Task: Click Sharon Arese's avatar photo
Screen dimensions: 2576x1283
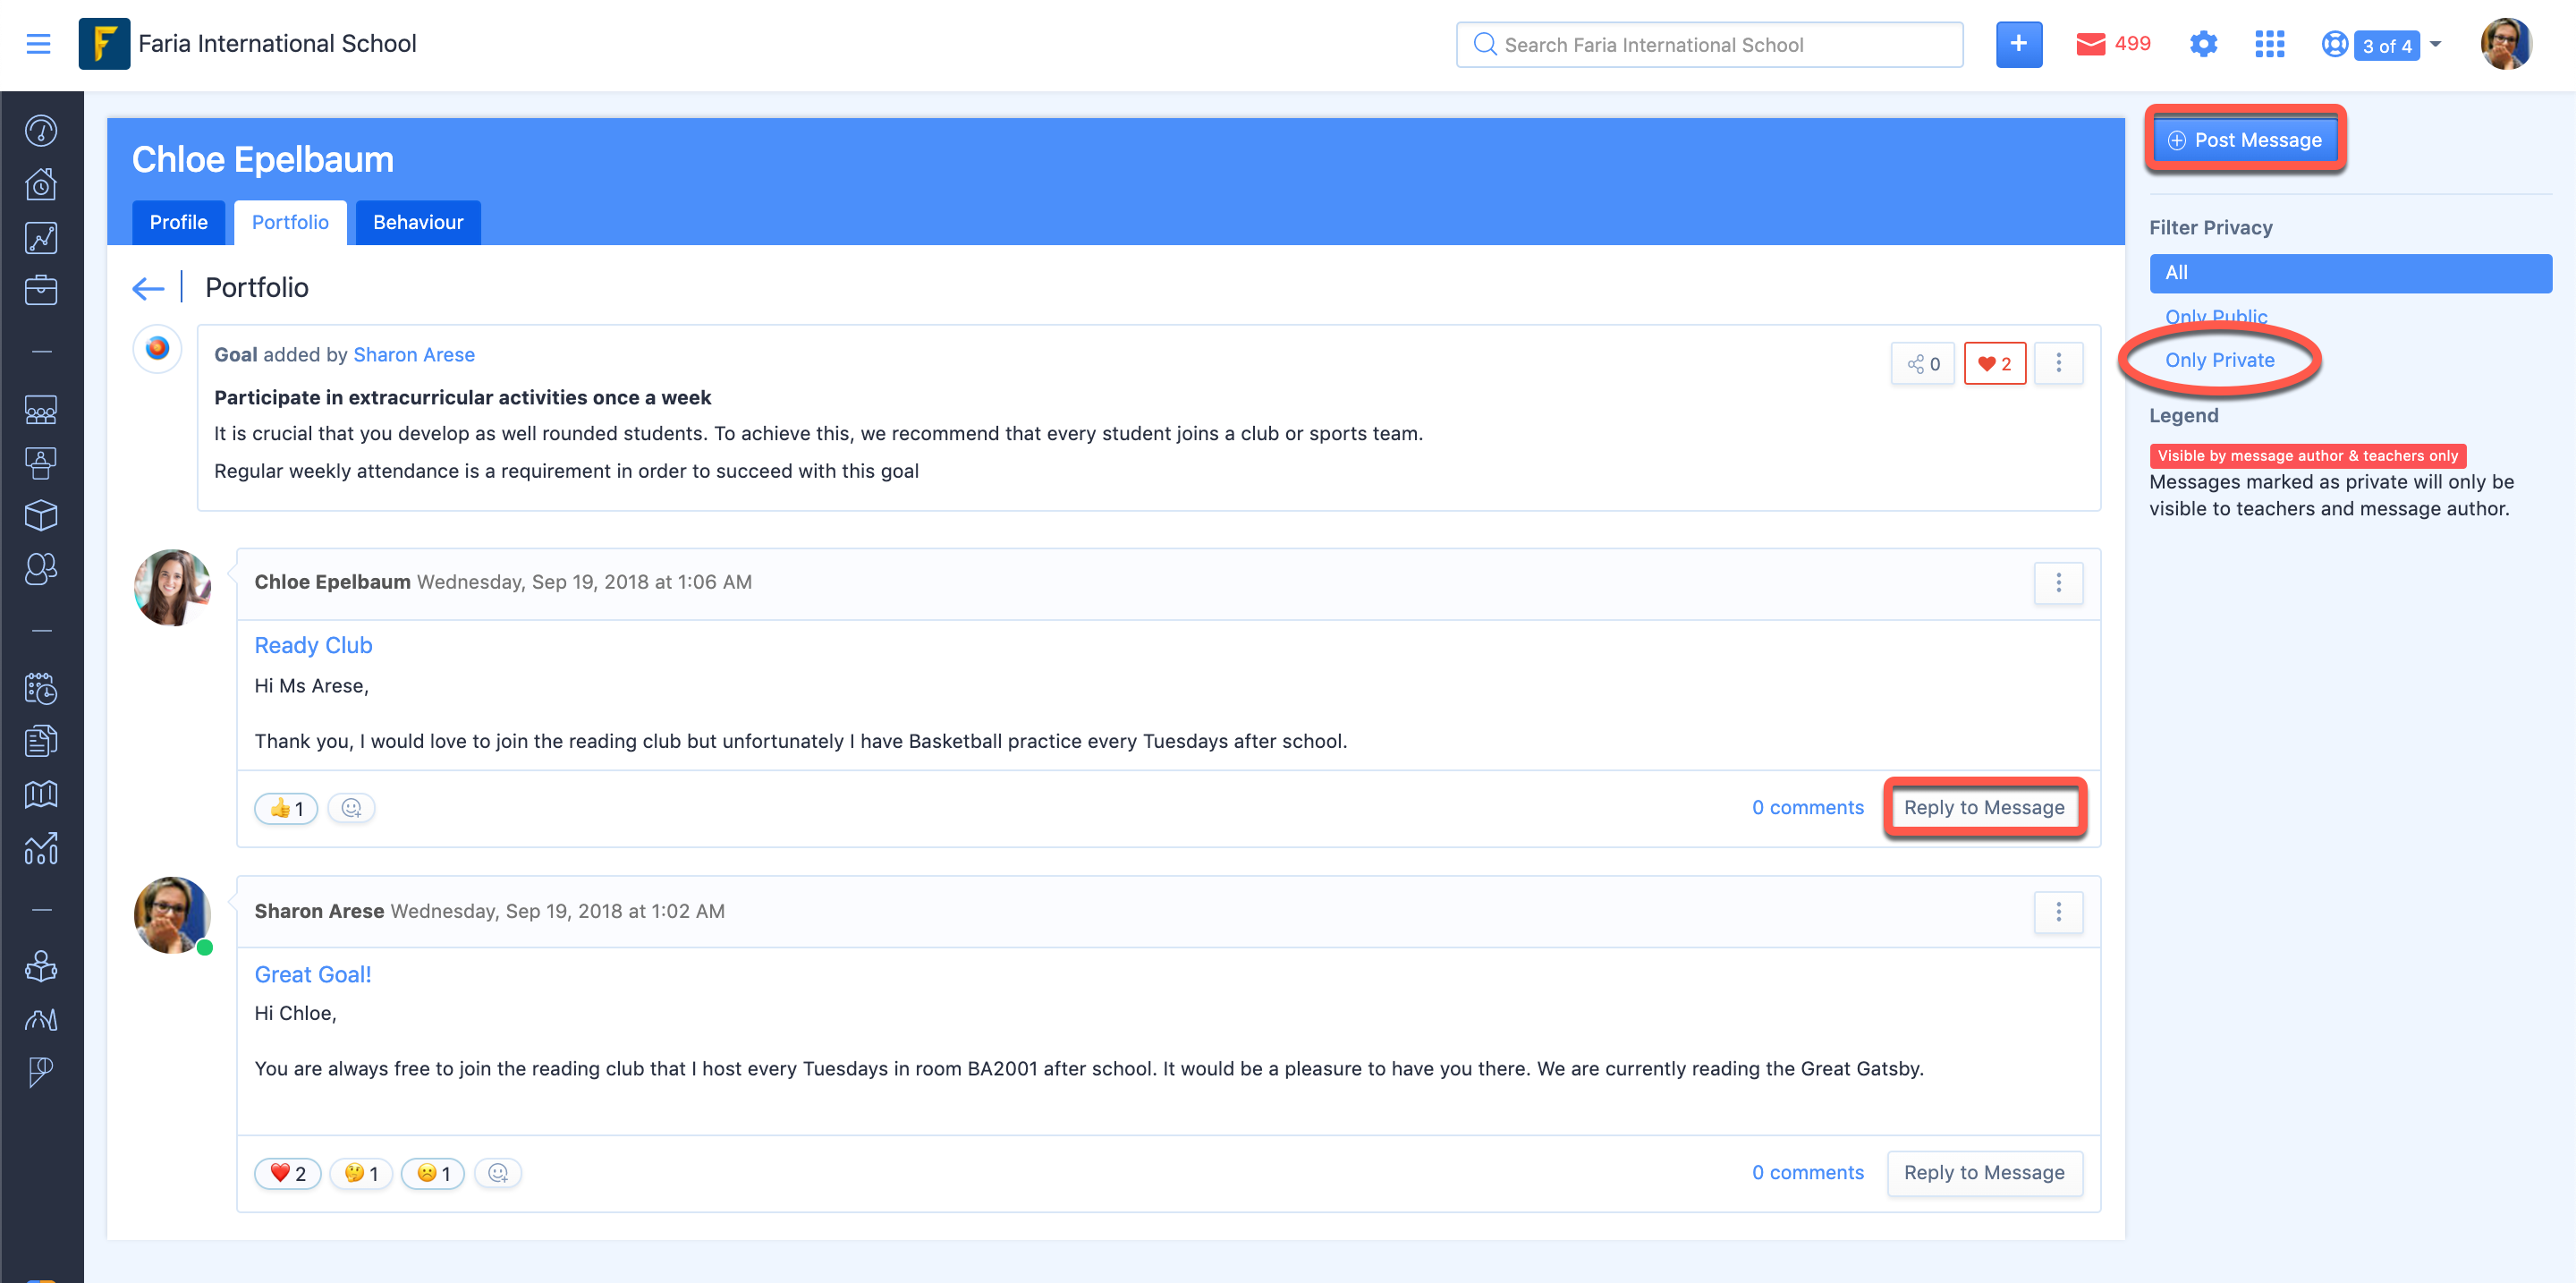Action: 172,916
